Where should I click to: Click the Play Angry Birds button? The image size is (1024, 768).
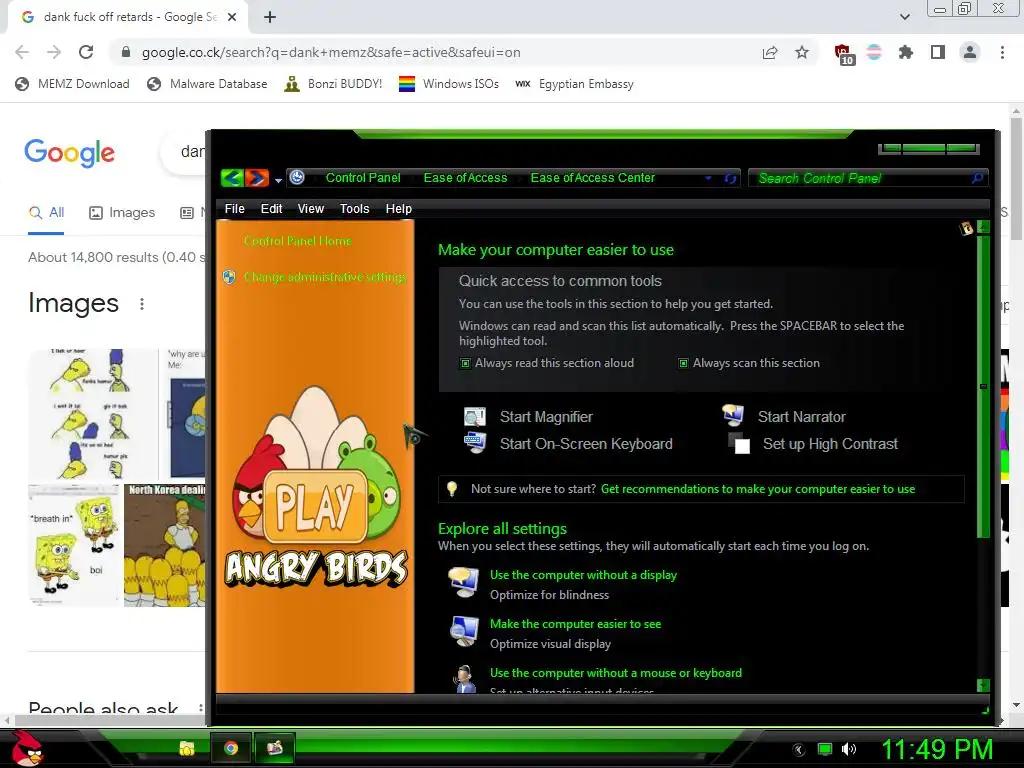tap(315, 506)
